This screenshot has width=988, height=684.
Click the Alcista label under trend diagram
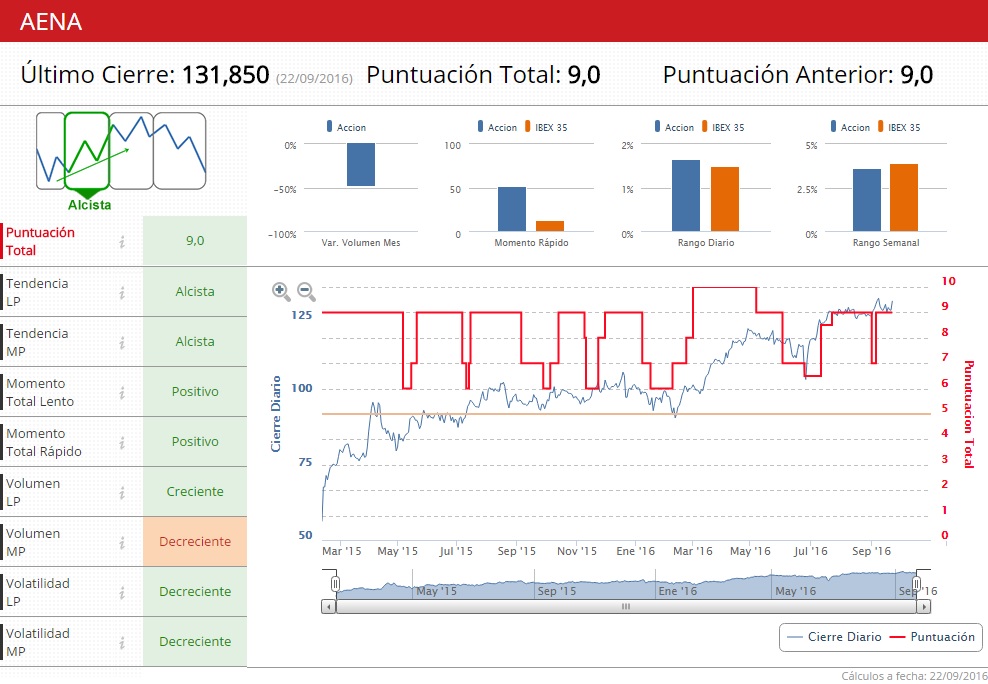(x=89, y=205)
